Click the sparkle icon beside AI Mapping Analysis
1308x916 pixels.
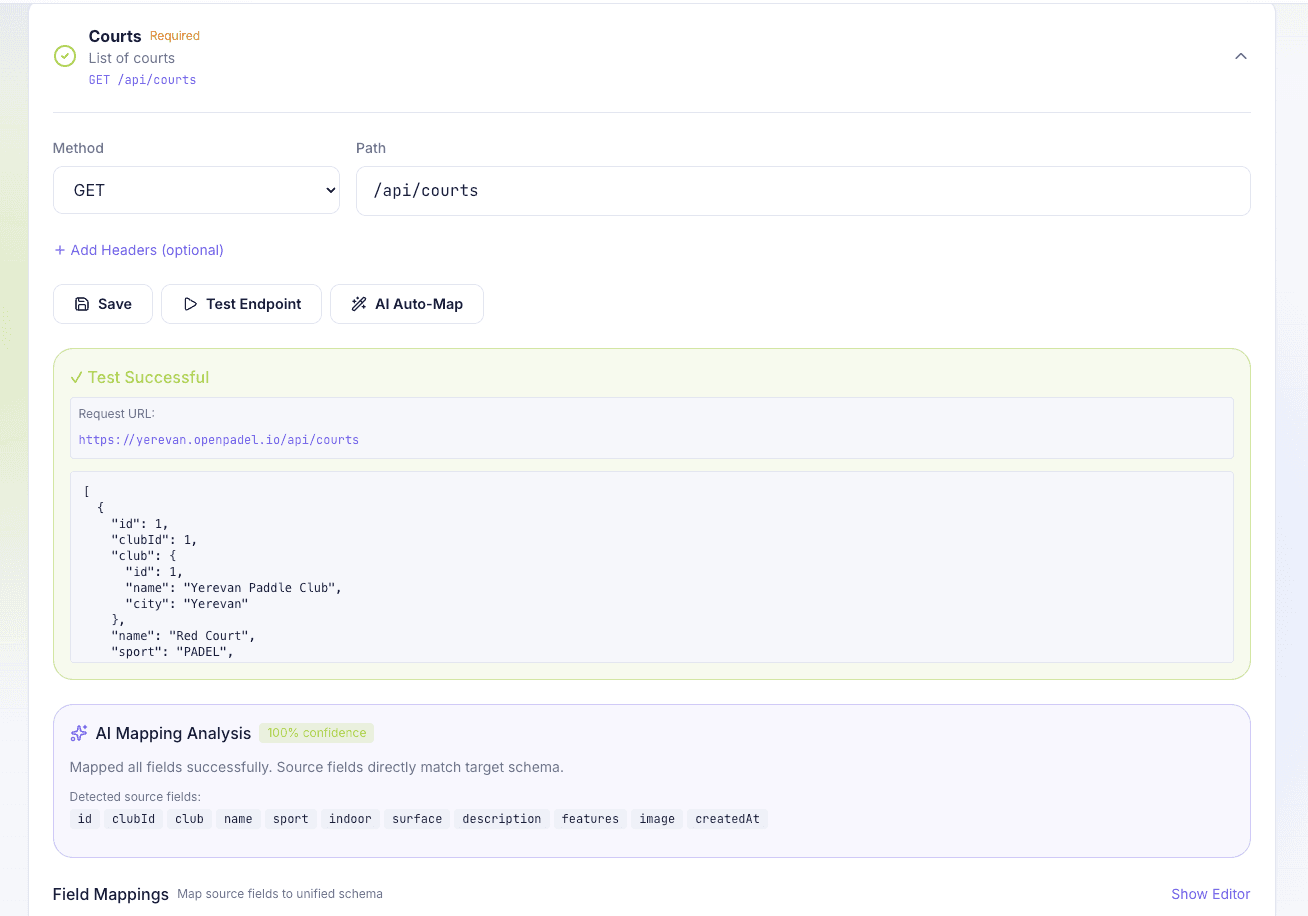pos(79,733)
